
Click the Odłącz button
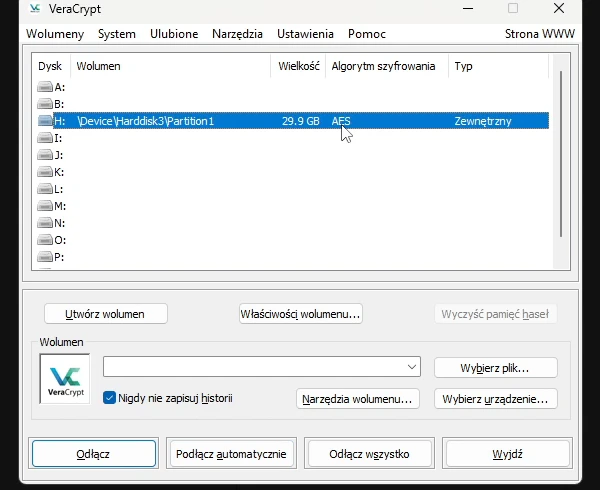[94, 454]
